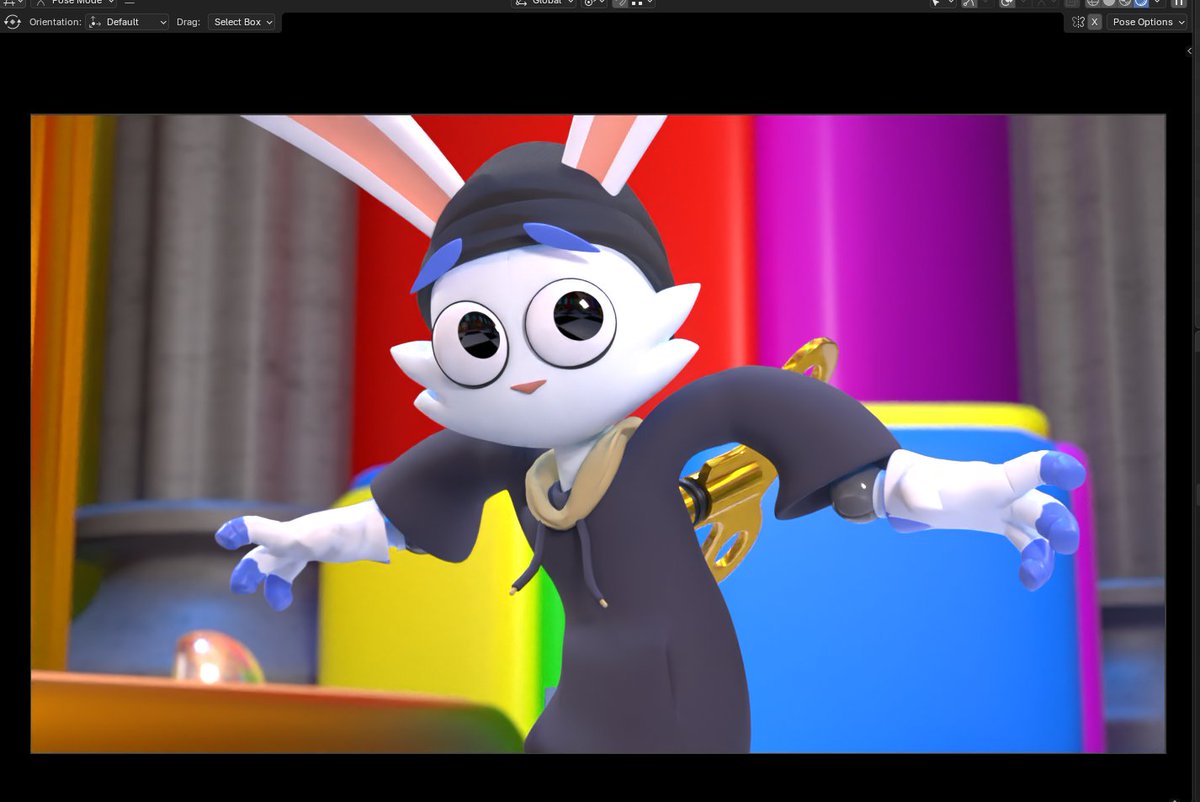The width and height of the screenshot is (1200, 802).
Task: Click the pause render preview button
Action: 1178,3
